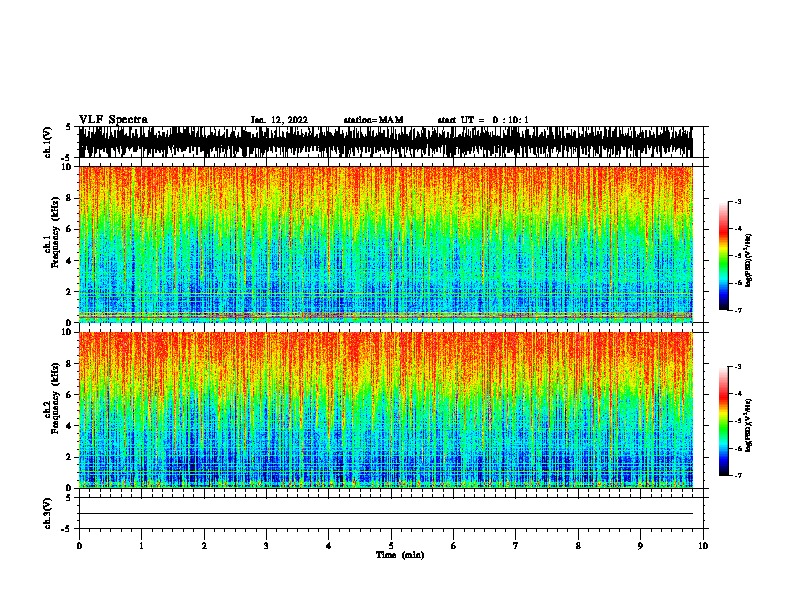Click time-axis tick label "8"
Screen dimensions: 792x612
pos(578,546)
